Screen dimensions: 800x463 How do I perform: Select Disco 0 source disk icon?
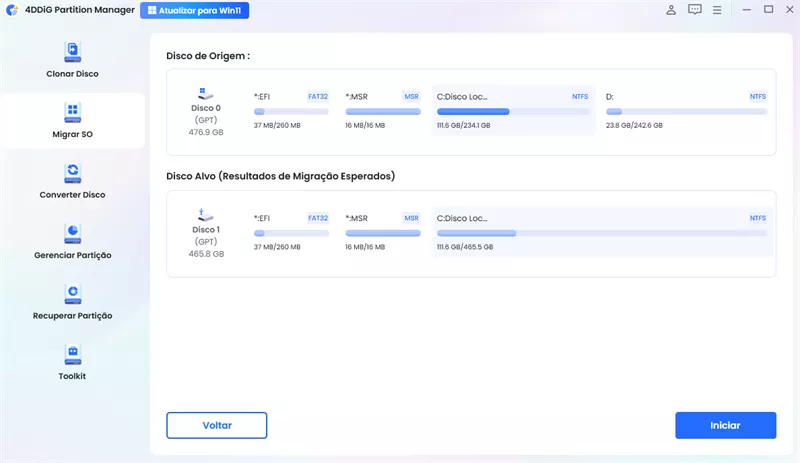[206, 92]
